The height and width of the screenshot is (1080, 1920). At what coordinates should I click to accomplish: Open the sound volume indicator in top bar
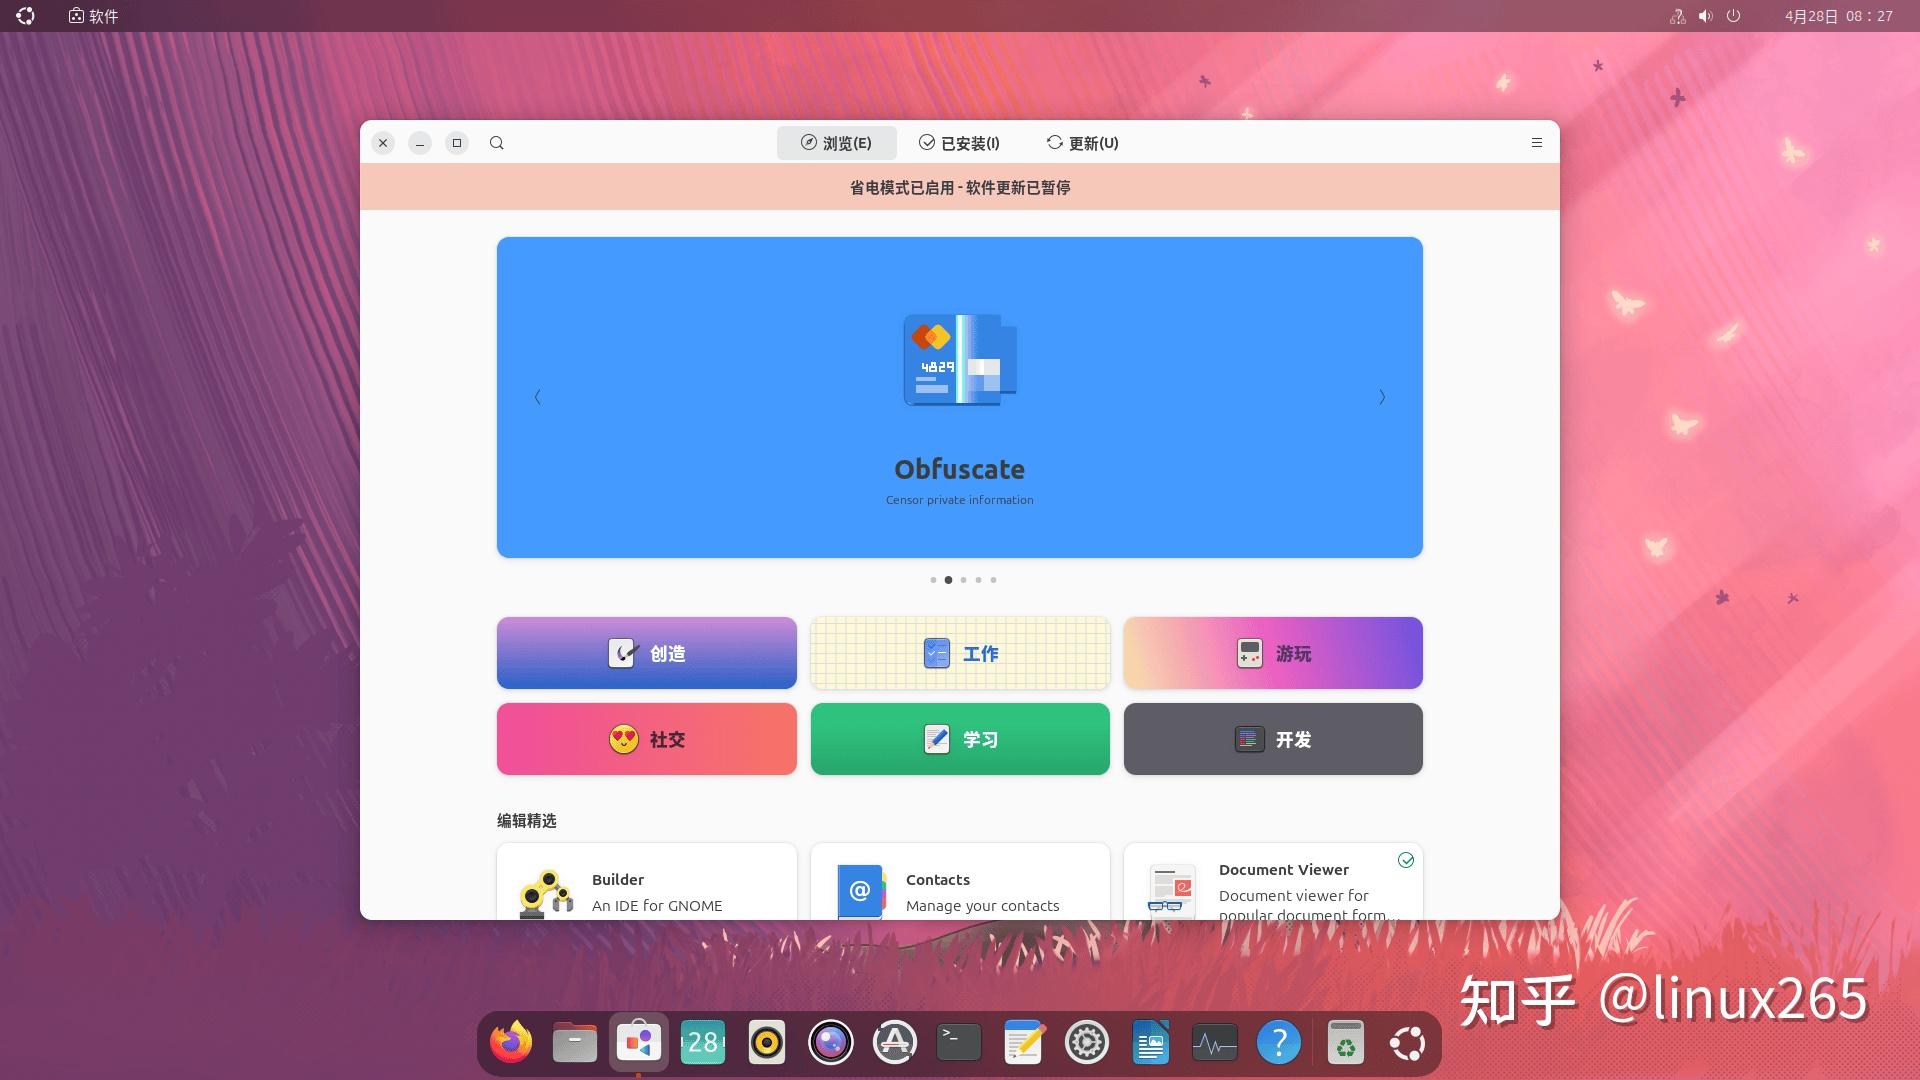(1705, 16)
